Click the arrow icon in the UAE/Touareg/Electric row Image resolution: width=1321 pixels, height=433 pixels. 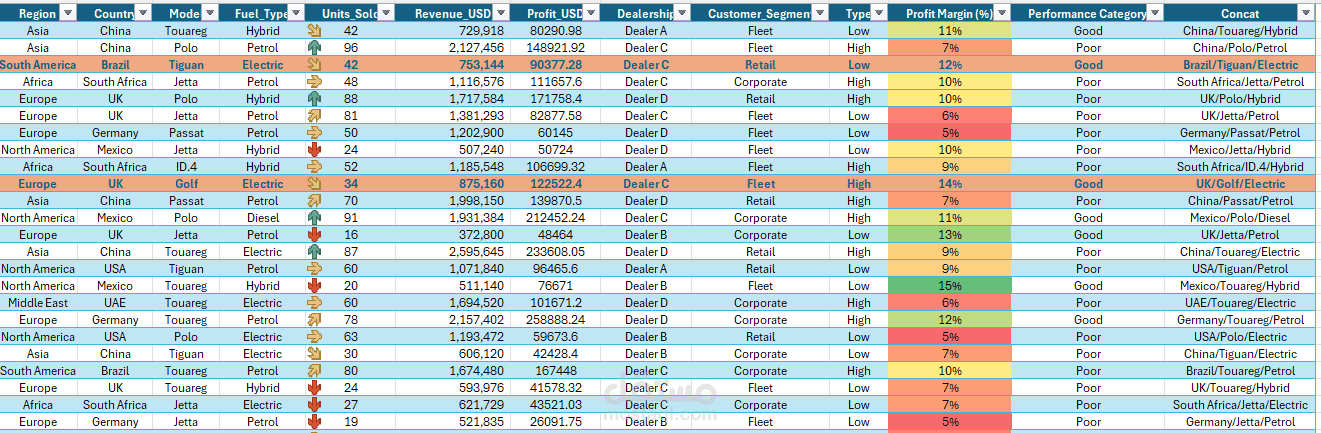click(315, 303)
